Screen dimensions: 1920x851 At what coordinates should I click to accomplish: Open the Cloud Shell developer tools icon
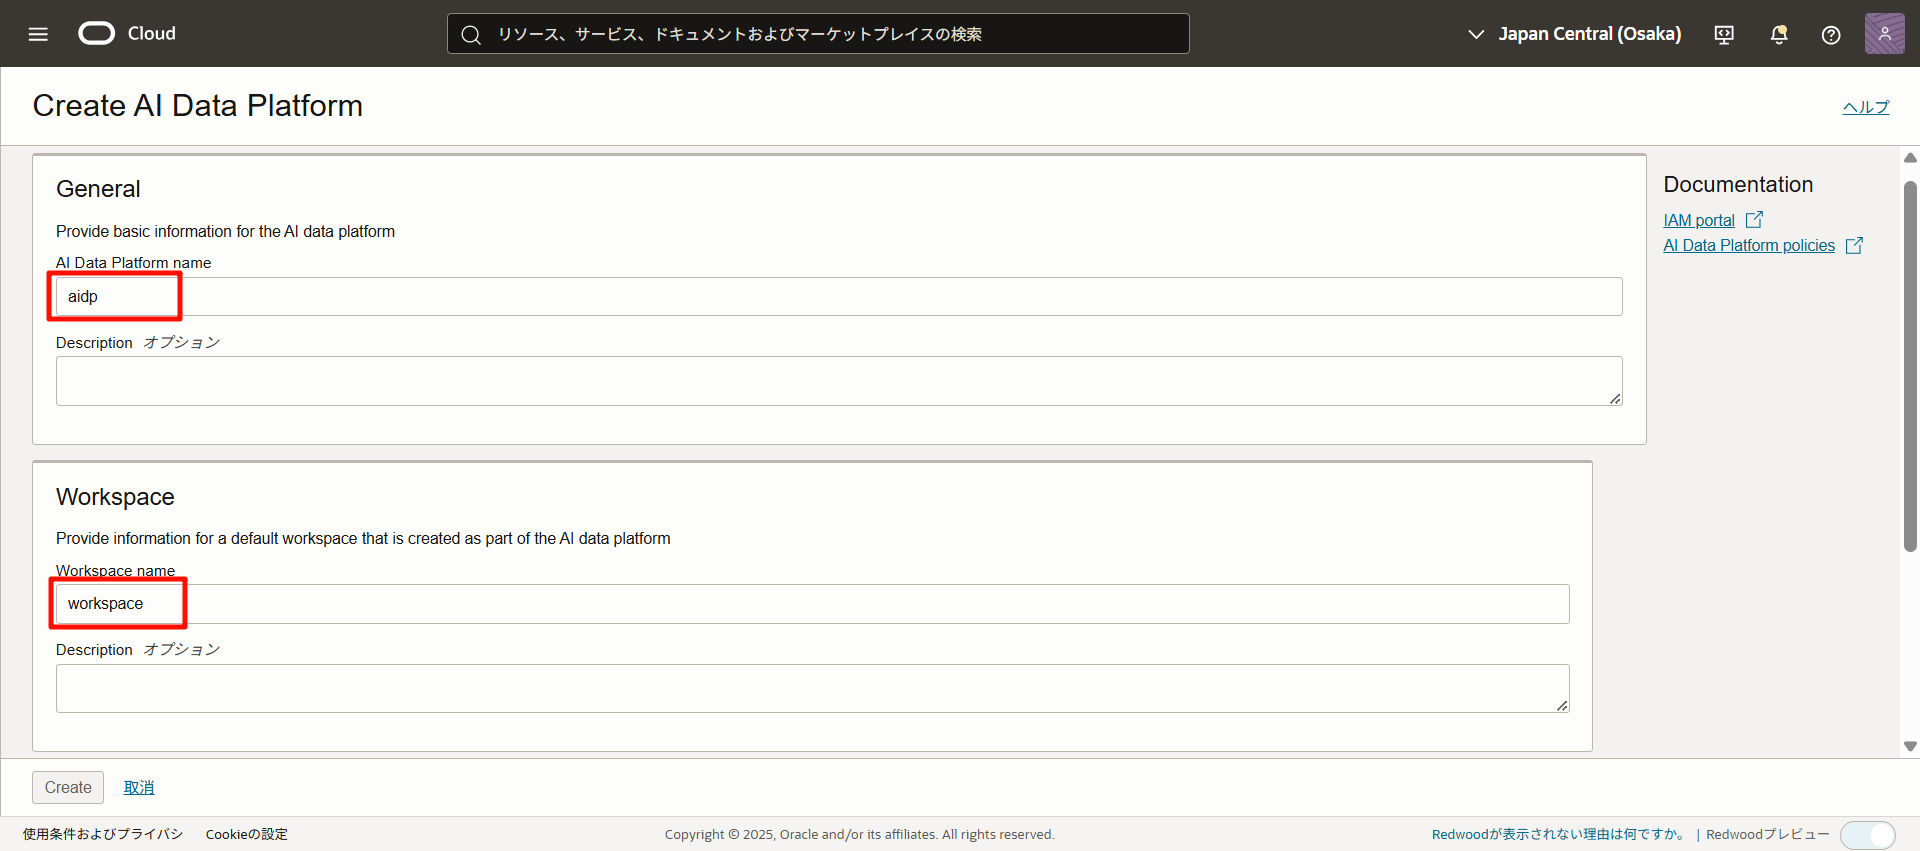[x=1724, y=35]
